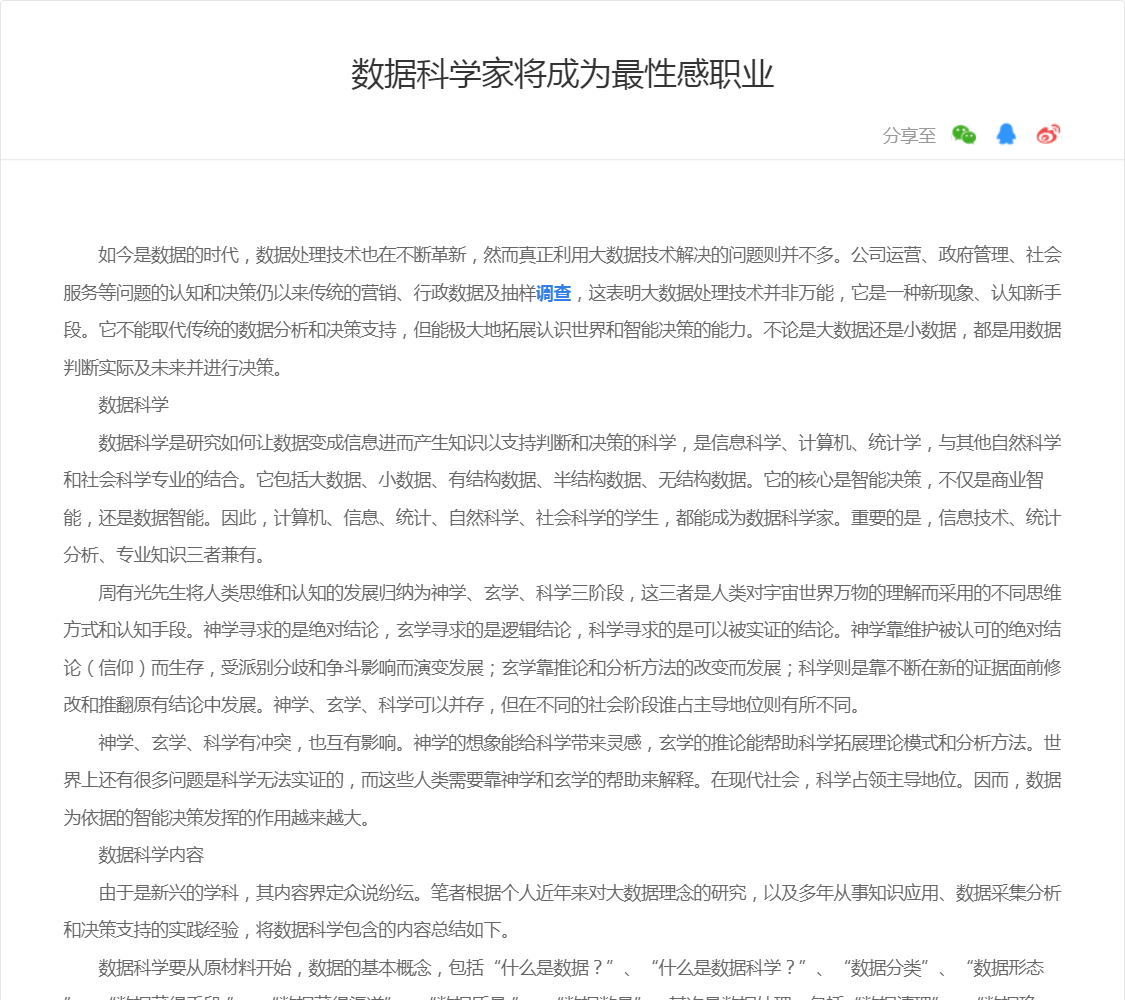Image resolution: width=1125 pixels, height=1000 pixels.
Task: Share the article via the QQ penguin icon
Action: click(x=1006, y=134)
